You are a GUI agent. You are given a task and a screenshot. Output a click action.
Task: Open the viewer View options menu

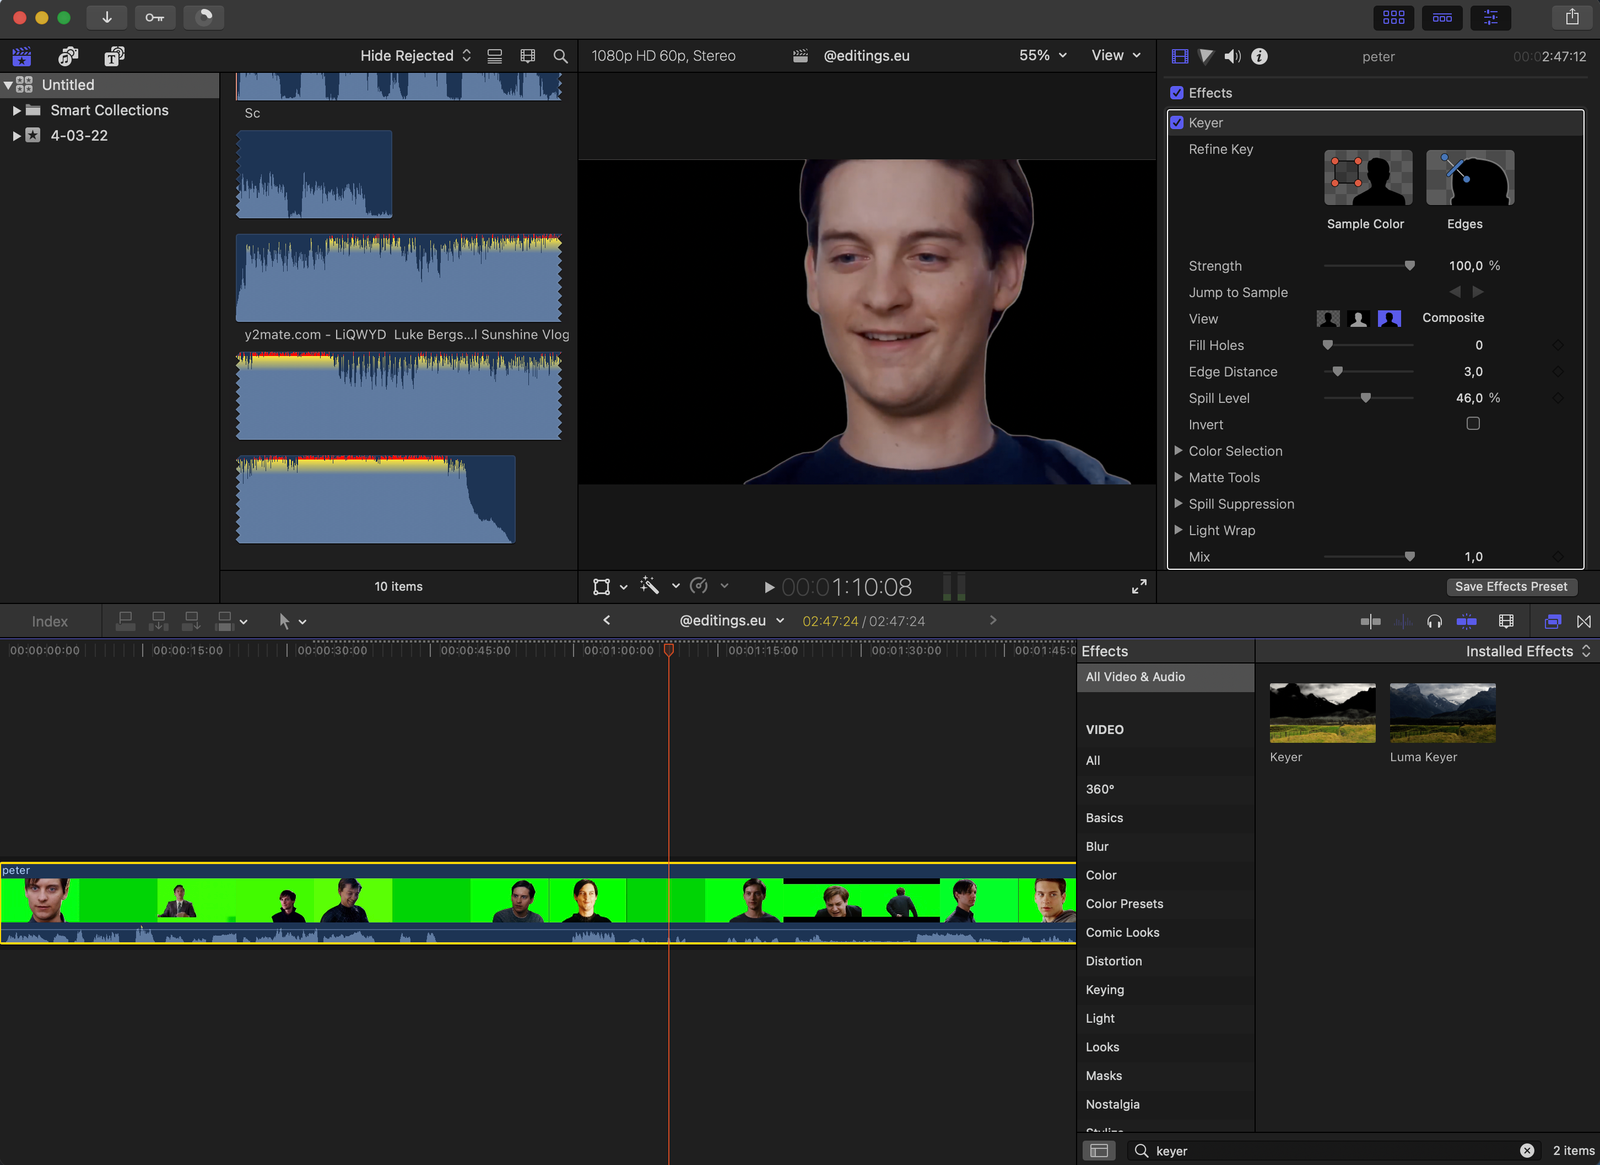pyautogui.click(x=1116, y=55)
